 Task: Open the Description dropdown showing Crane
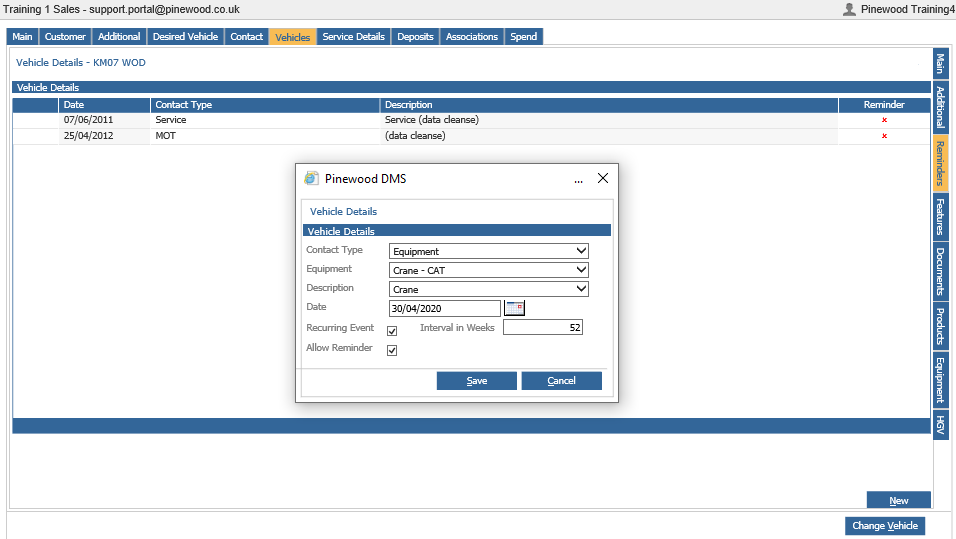pyautogui.click(x=488, y=288)
